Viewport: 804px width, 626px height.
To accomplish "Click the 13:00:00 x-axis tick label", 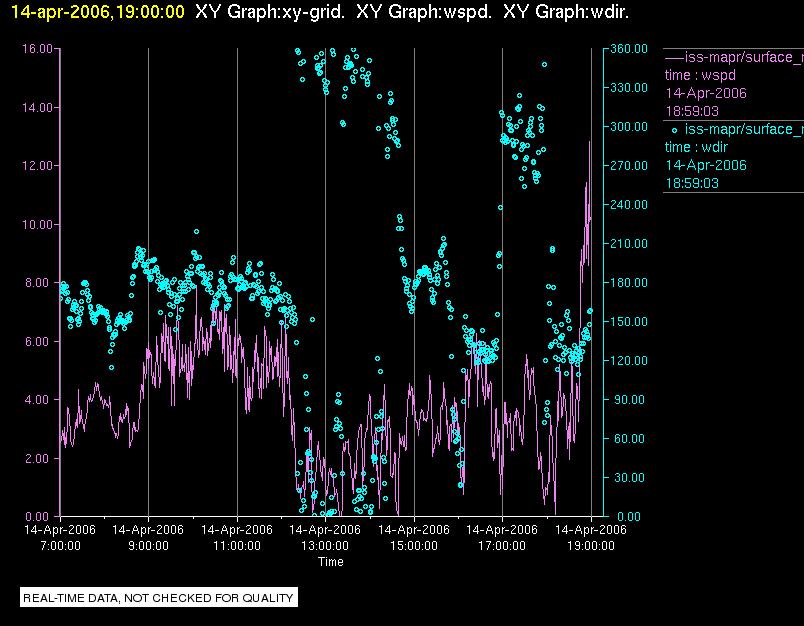I will click(325, 546).
